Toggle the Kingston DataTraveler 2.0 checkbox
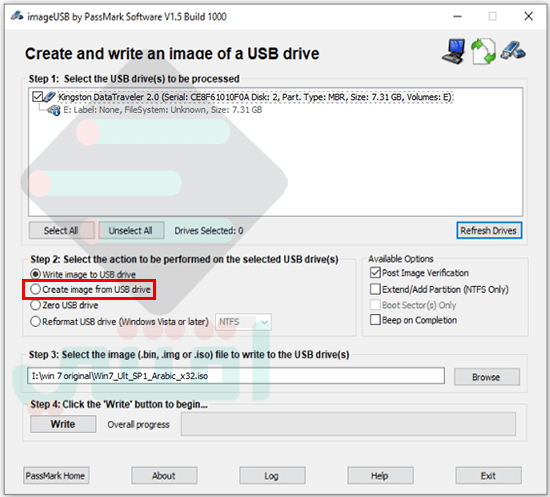This screenshot has height=497, width=550. pyautogui.click(x=37, y=96)
